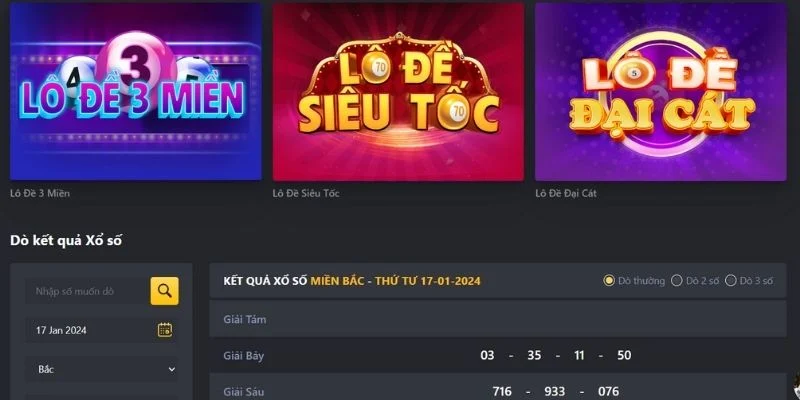Open the Lô Đề 3 Miền game banner
This screenshot has height=400, width=800.
(x=136, y=91)
